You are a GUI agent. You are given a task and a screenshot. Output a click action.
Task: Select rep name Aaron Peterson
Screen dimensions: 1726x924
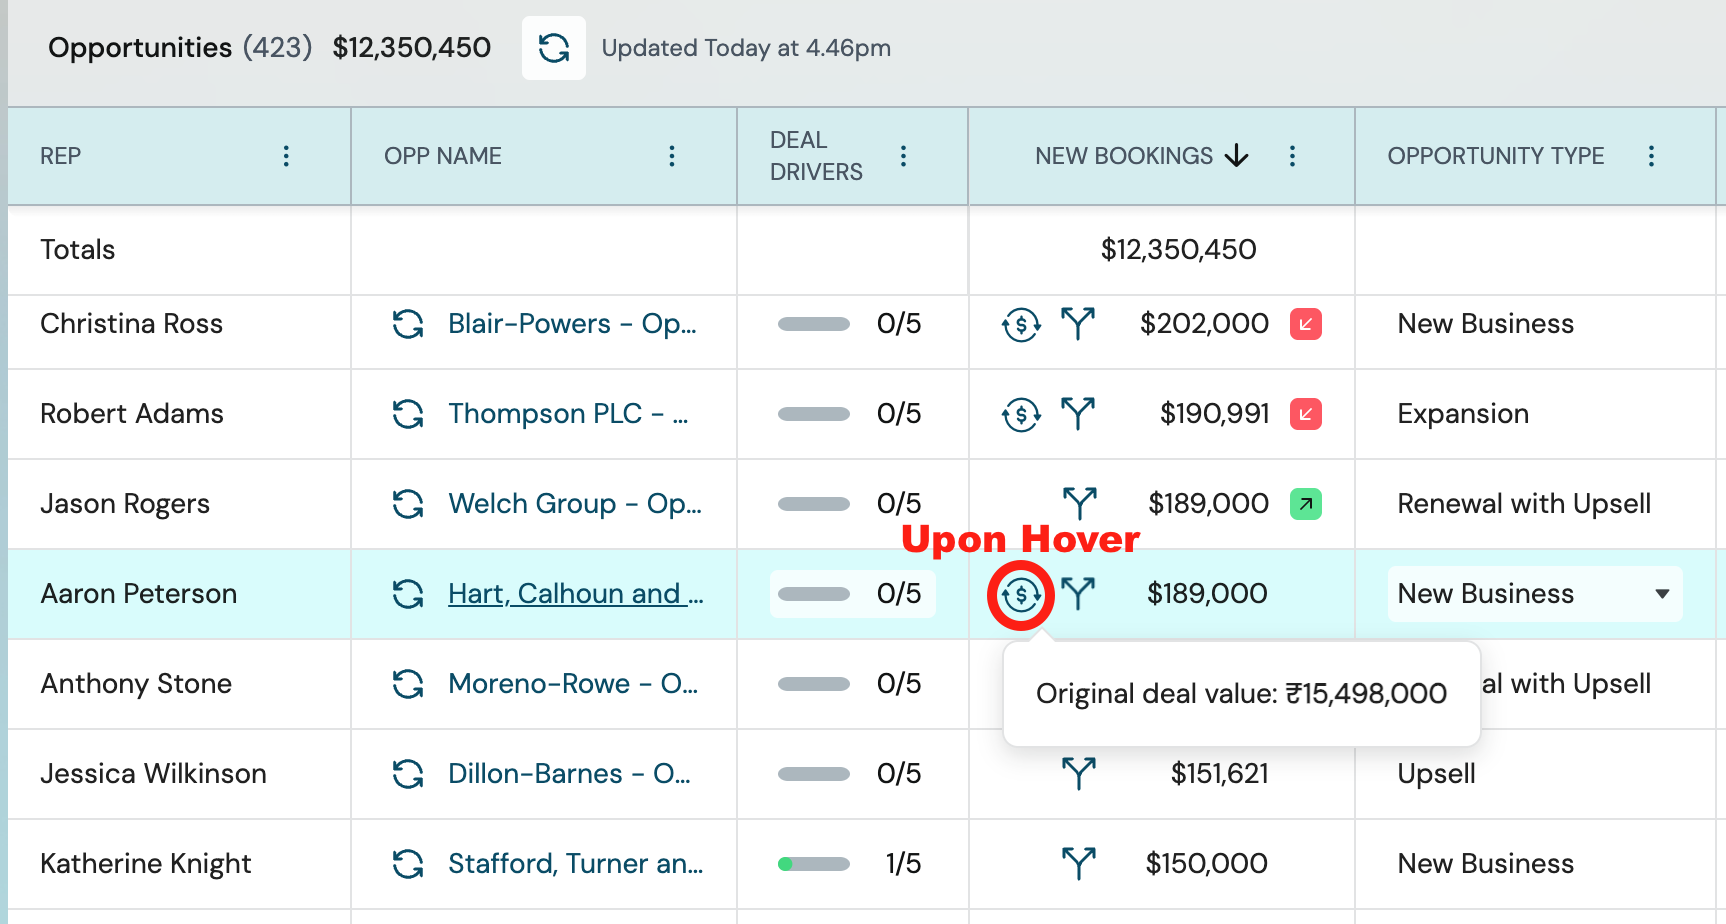click(x=139, y=594)
